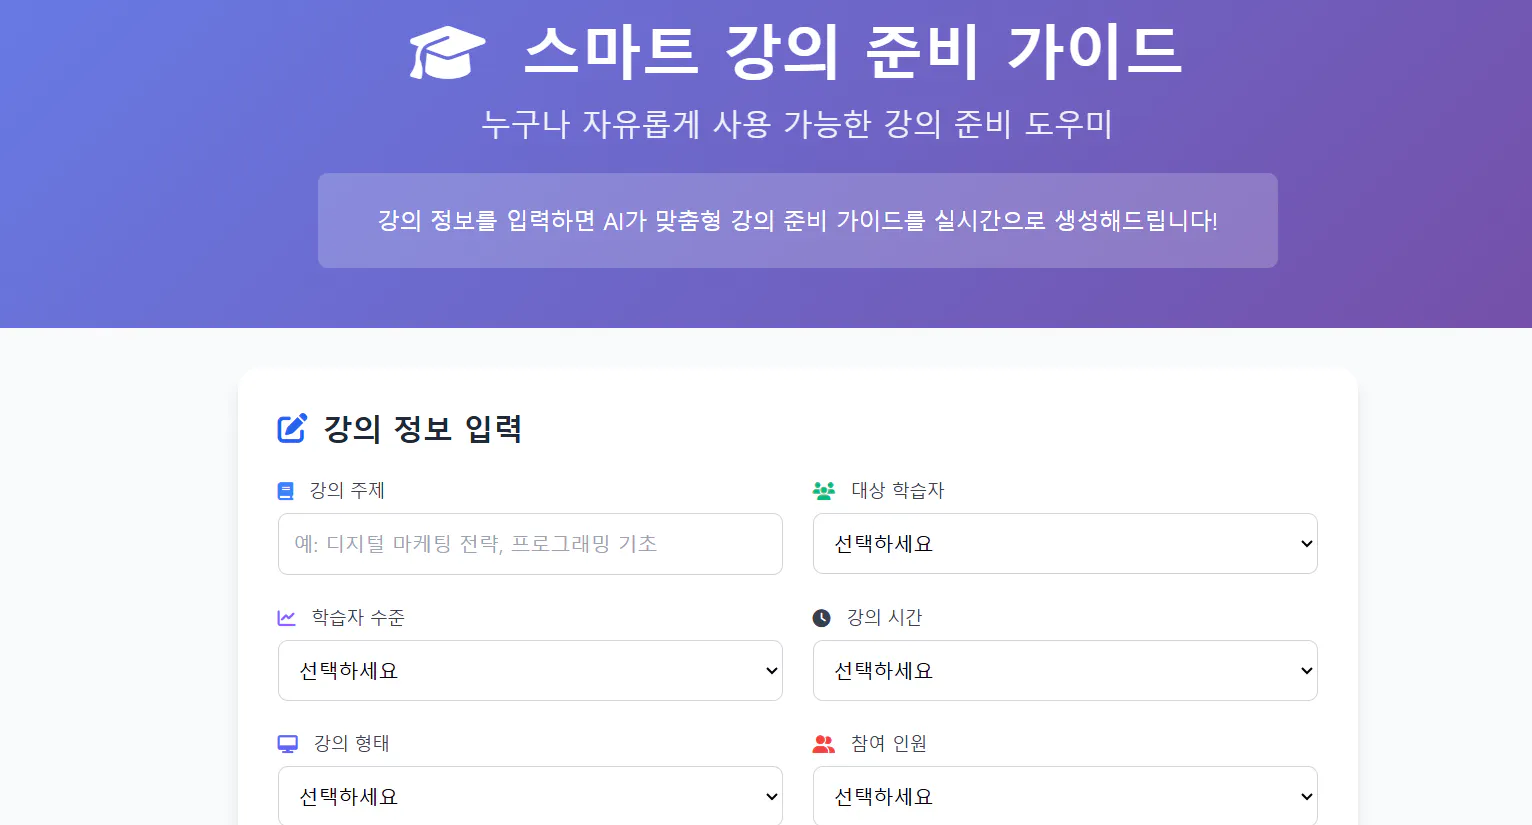The image size is (1532, 825).
Task: Open the 강의 시간 dropdown
Action: 1065,670
